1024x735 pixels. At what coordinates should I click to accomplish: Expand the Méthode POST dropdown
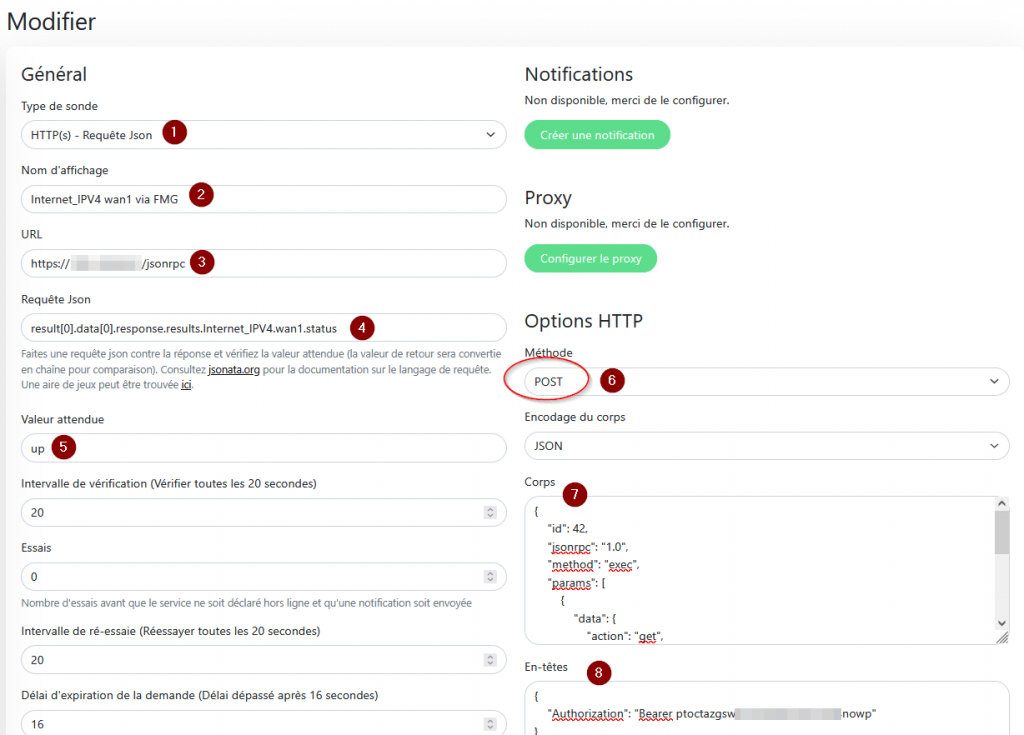767,382
